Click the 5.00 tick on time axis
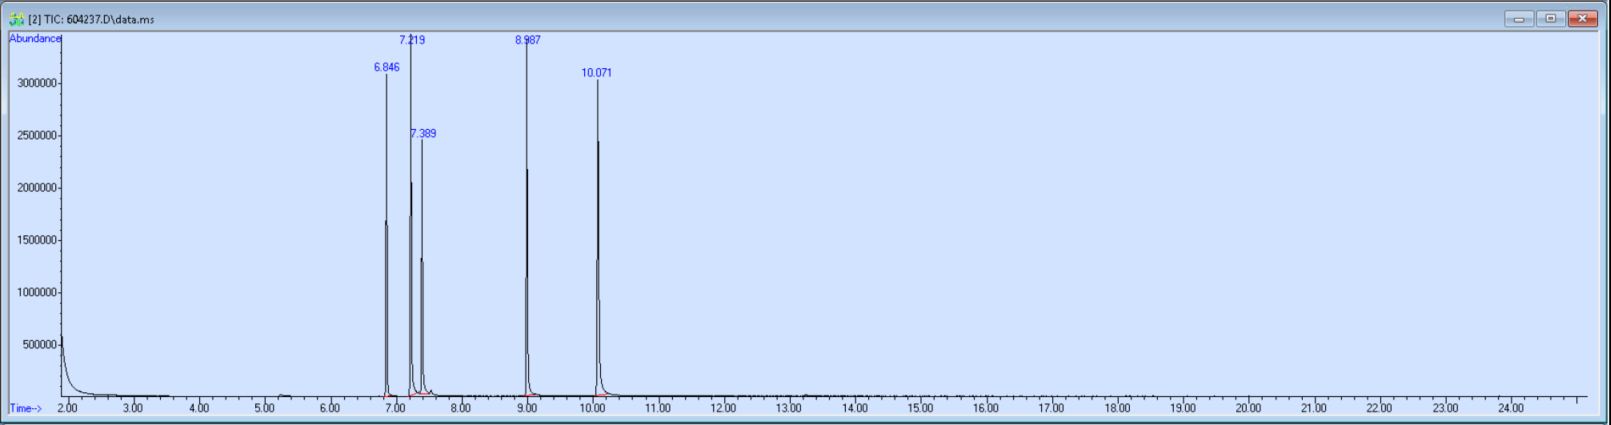 point(264,408)
